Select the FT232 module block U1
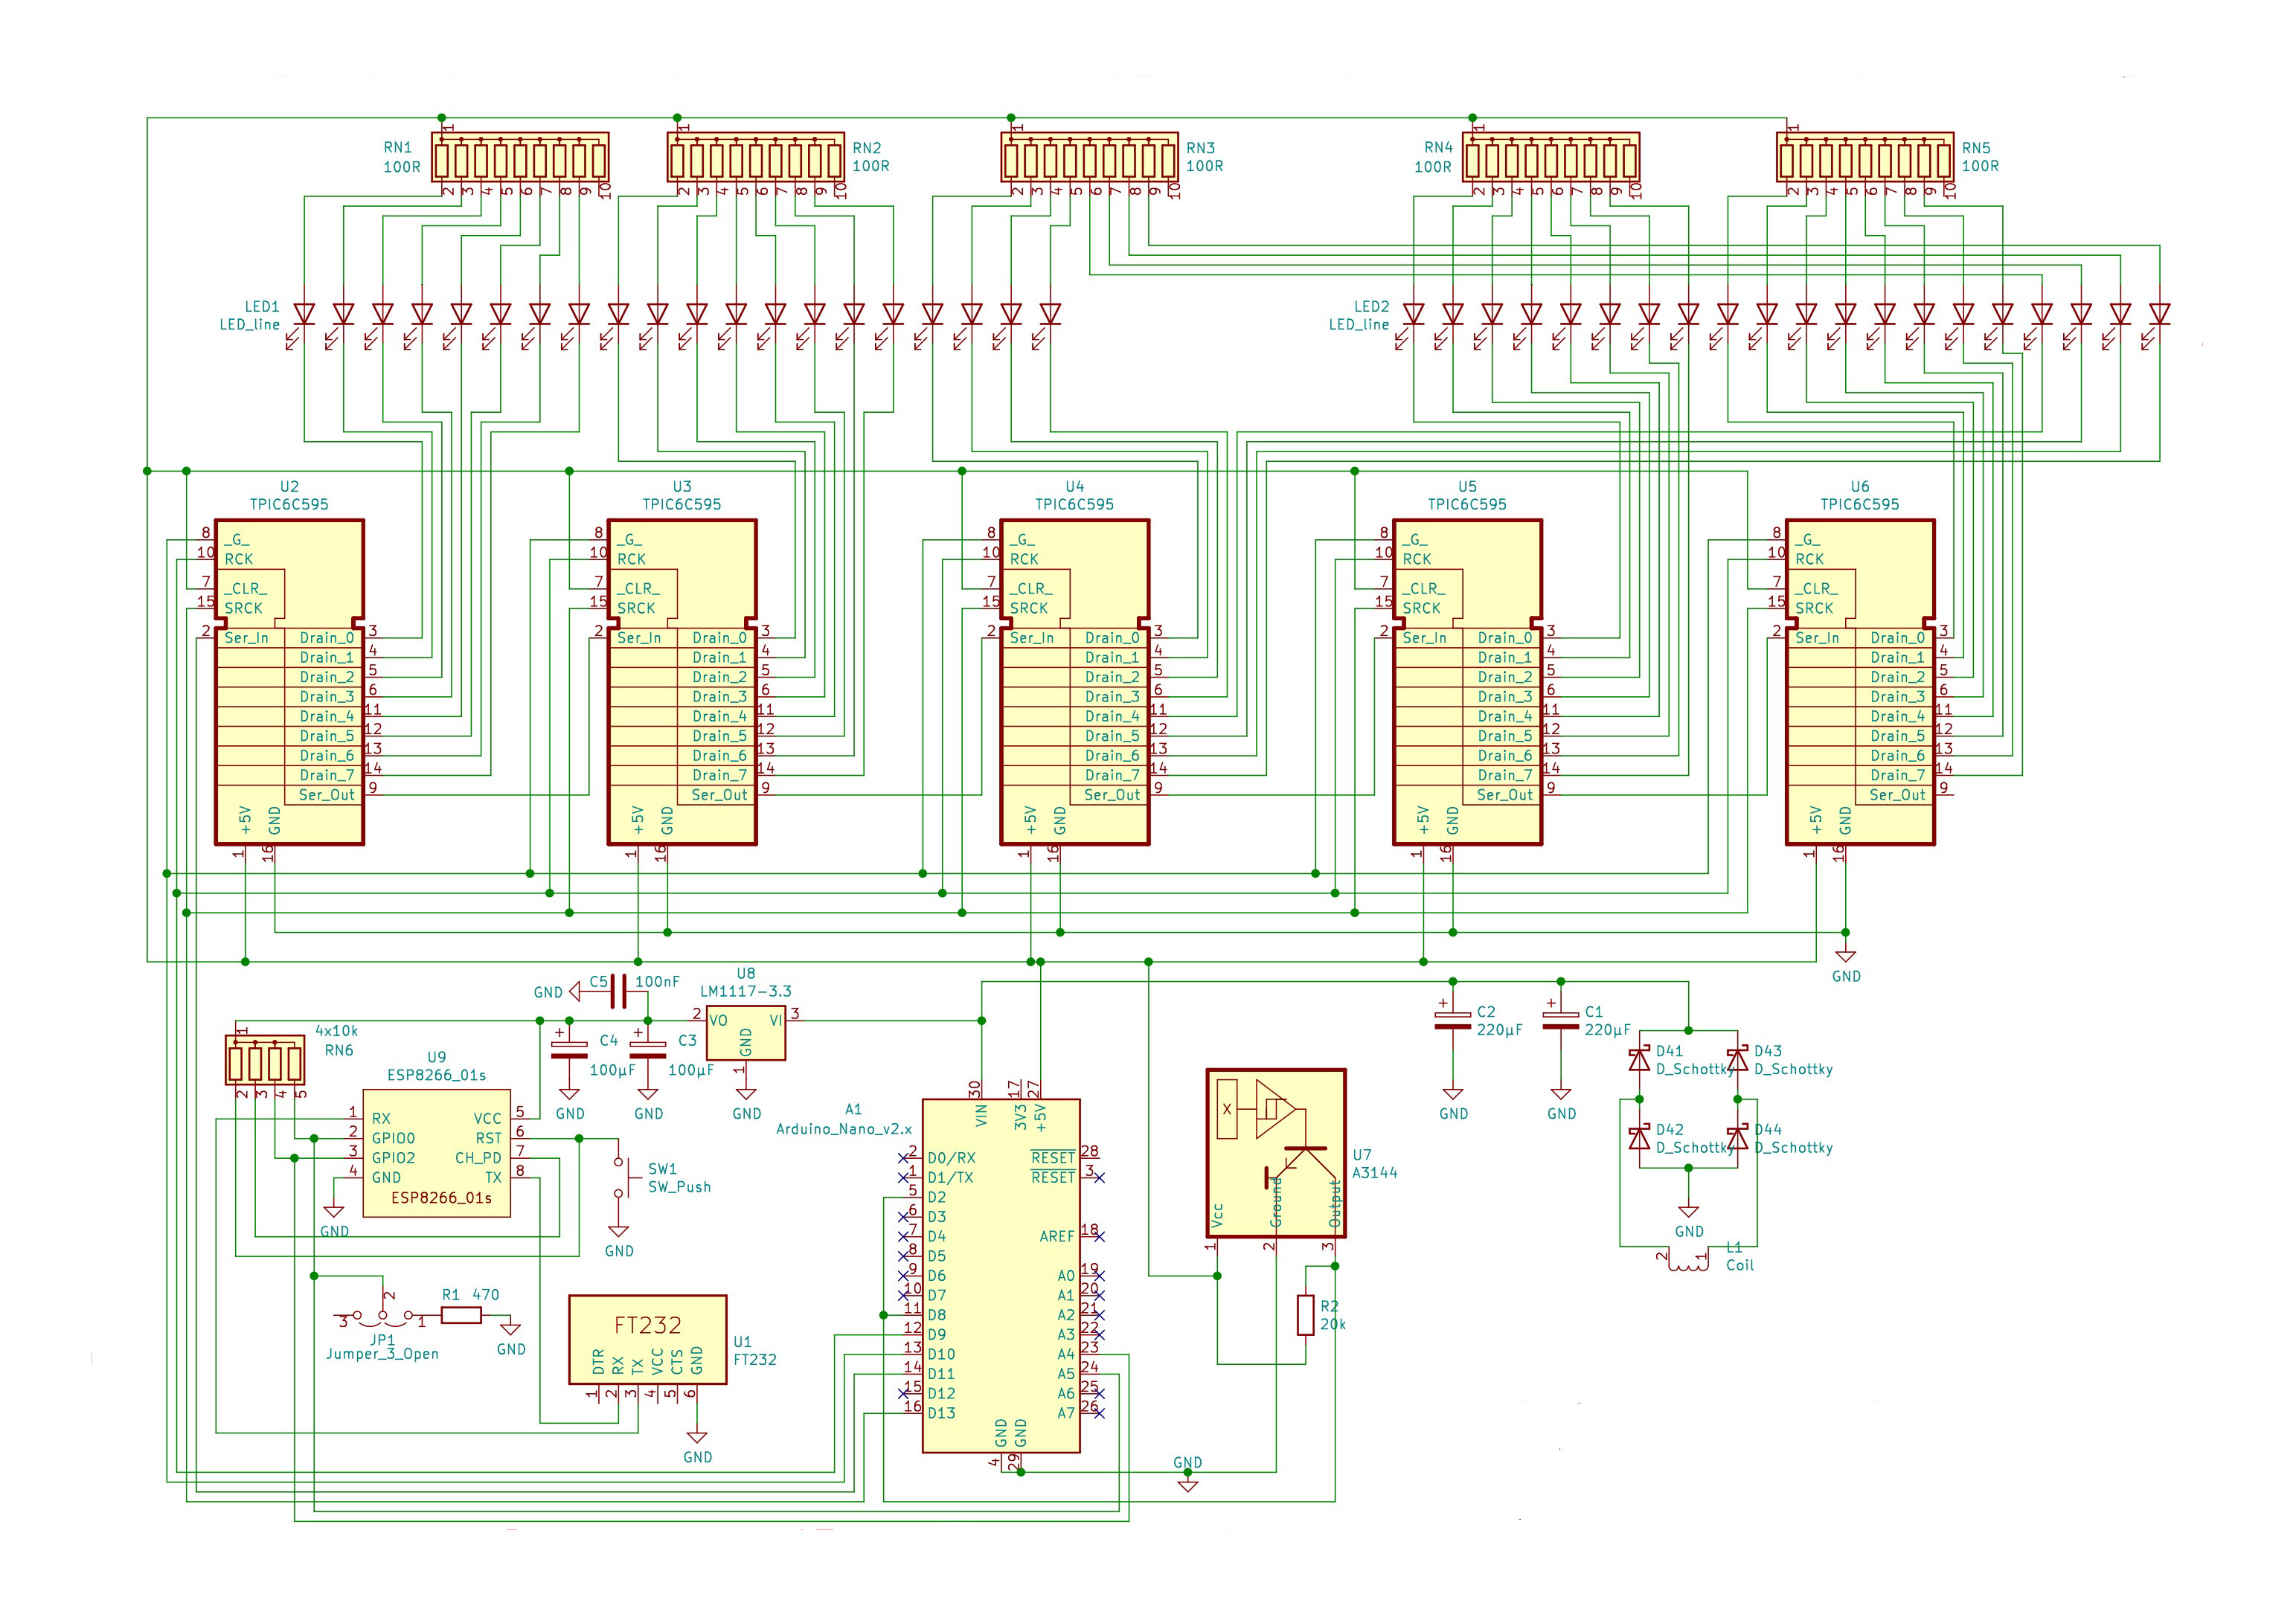The image size is (2296, 1623). pyautogui.click(x=647, y=1339)
